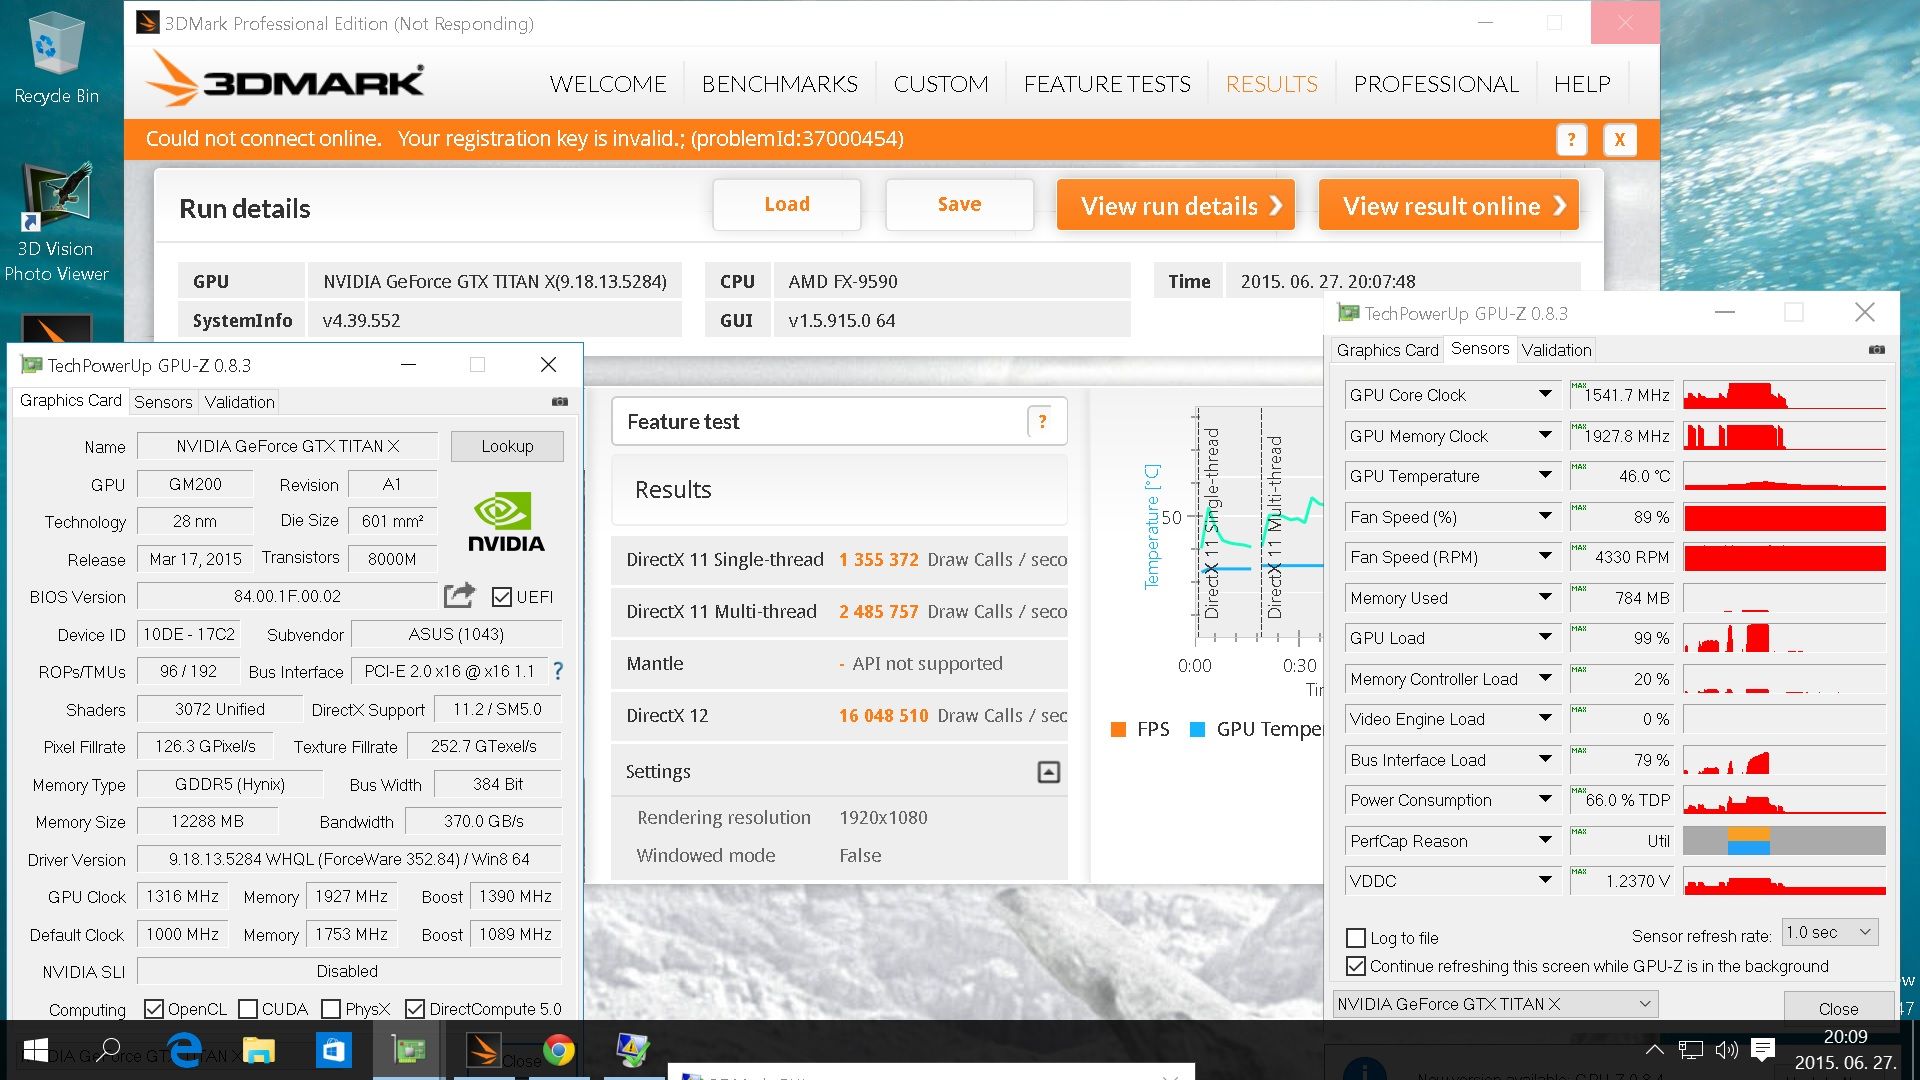
Task: Open File Explorer from taskbar
Action: click(258, 1050)
